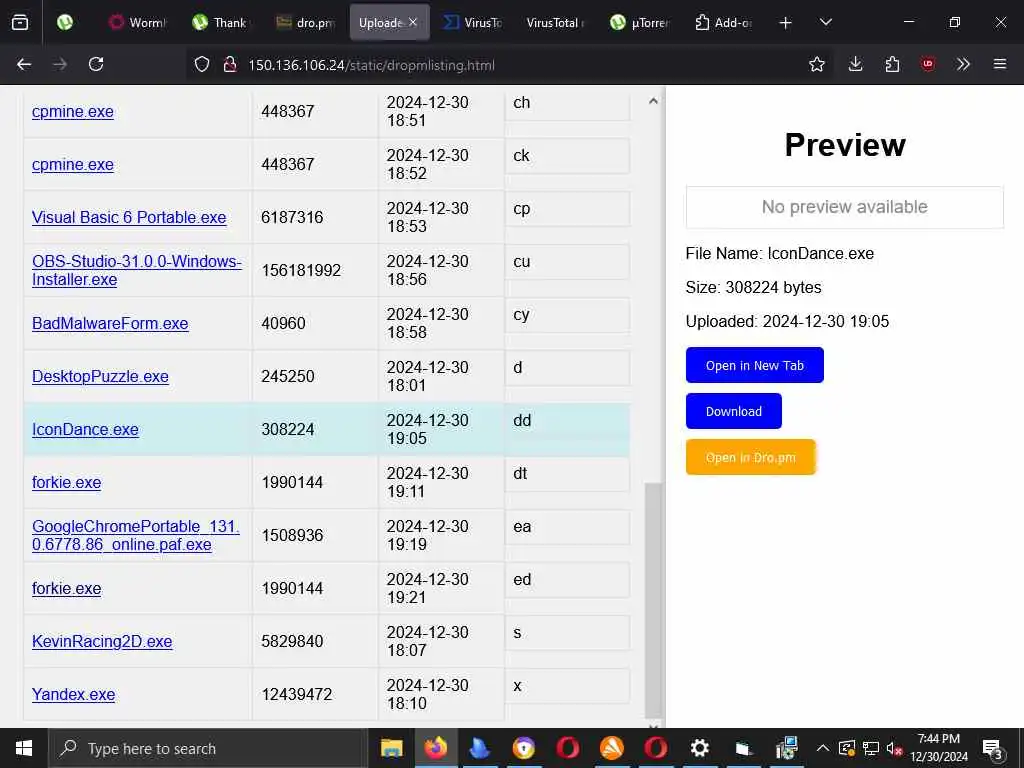Open the GoogleChromePortable online.paf.exe link
The width and height of the screenshot is (1024, 768).
pos(136,535)
